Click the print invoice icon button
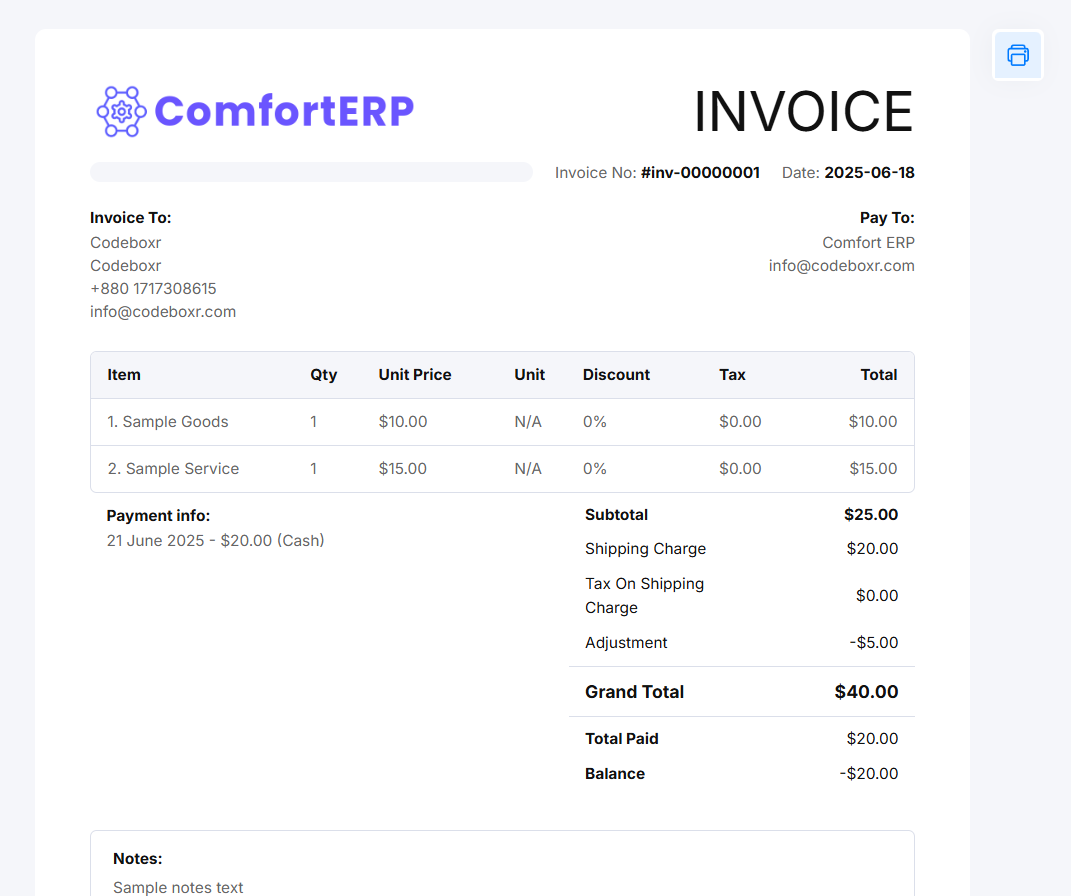 coord(1018,55)
